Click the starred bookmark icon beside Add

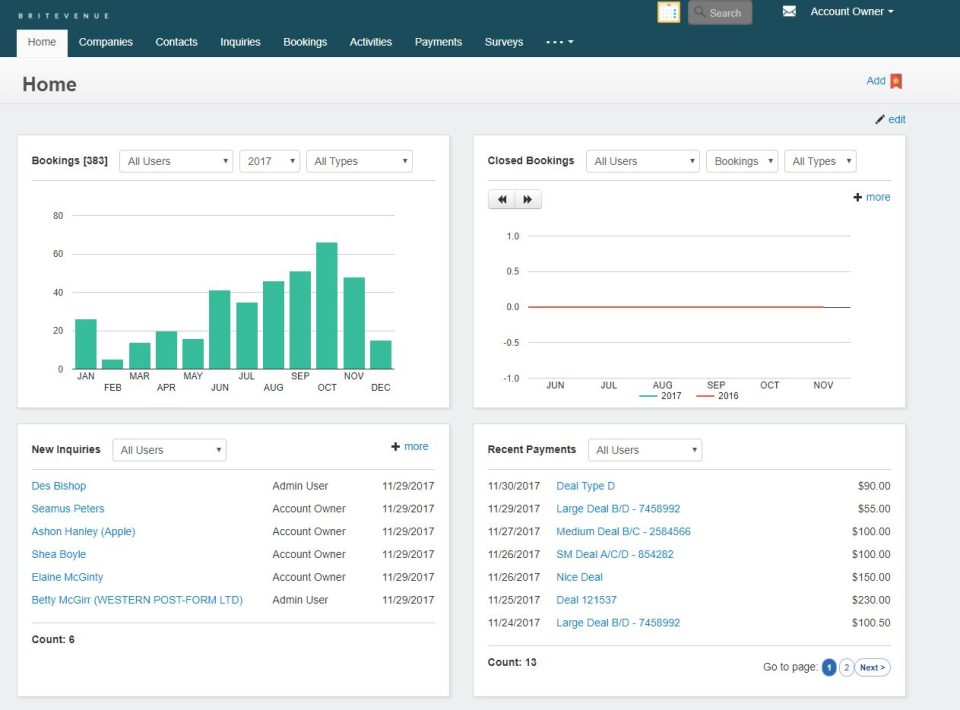[x=898, y=81]
